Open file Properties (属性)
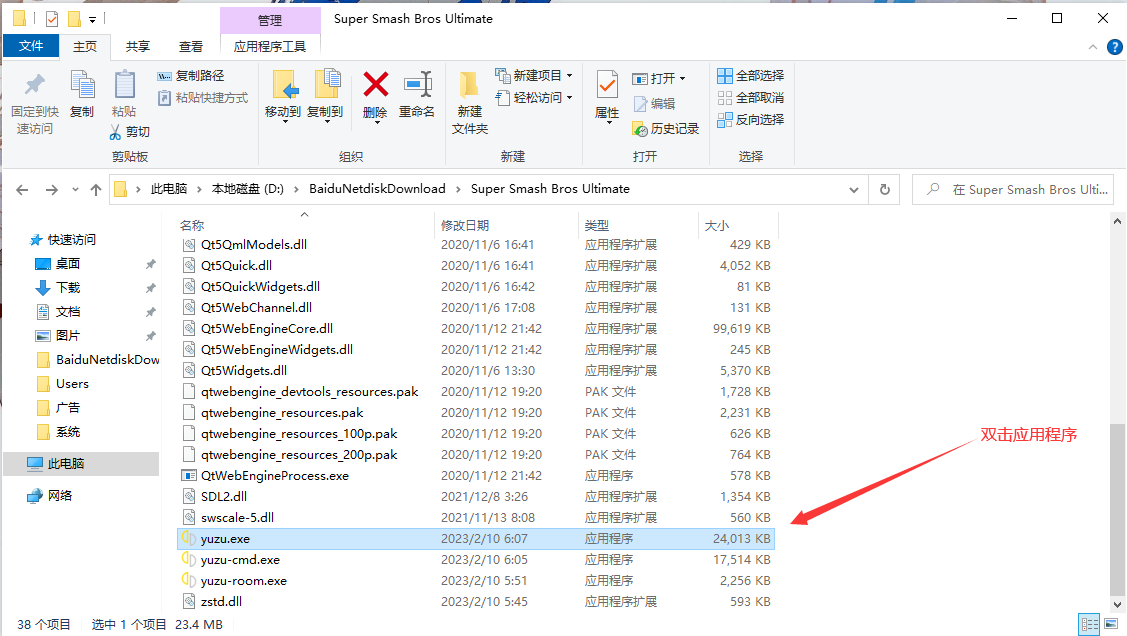Screen dimensions: 1127x636 [607, 96]
